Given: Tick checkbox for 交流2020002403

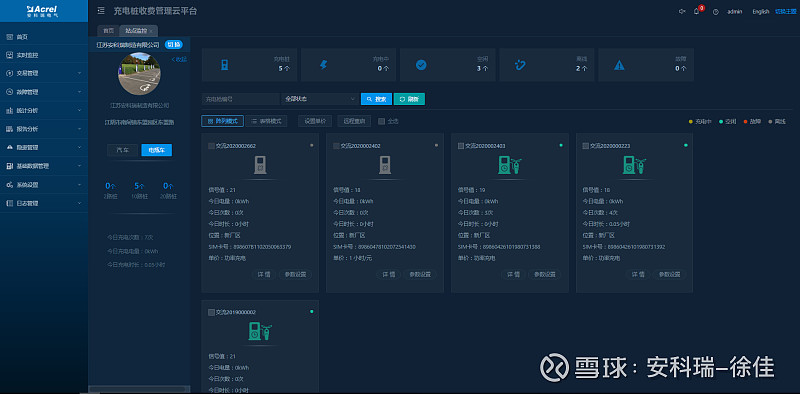Looking at the screenshot, I should tap(461, 146).
